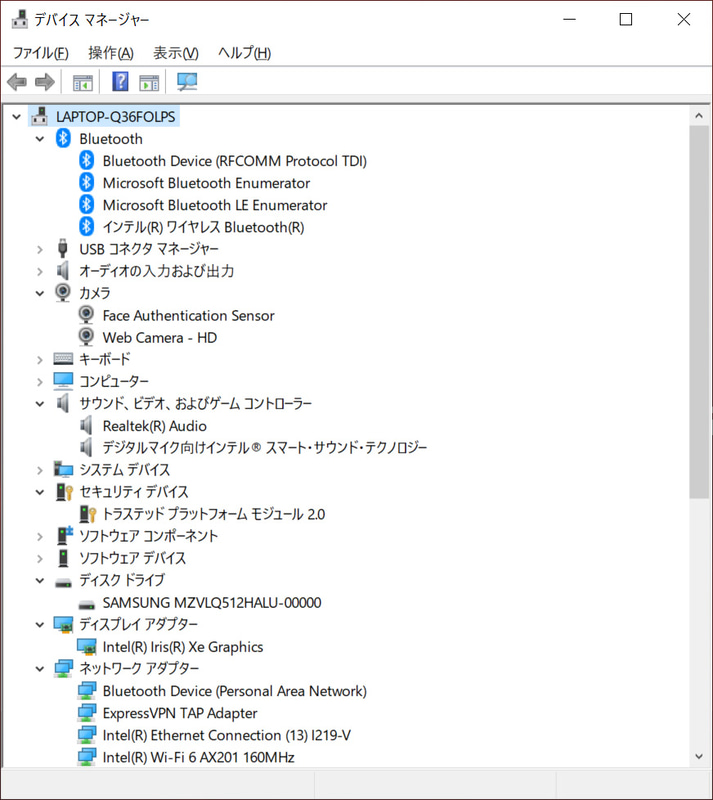Maximize the Device Manager window

tap(626, 19)
